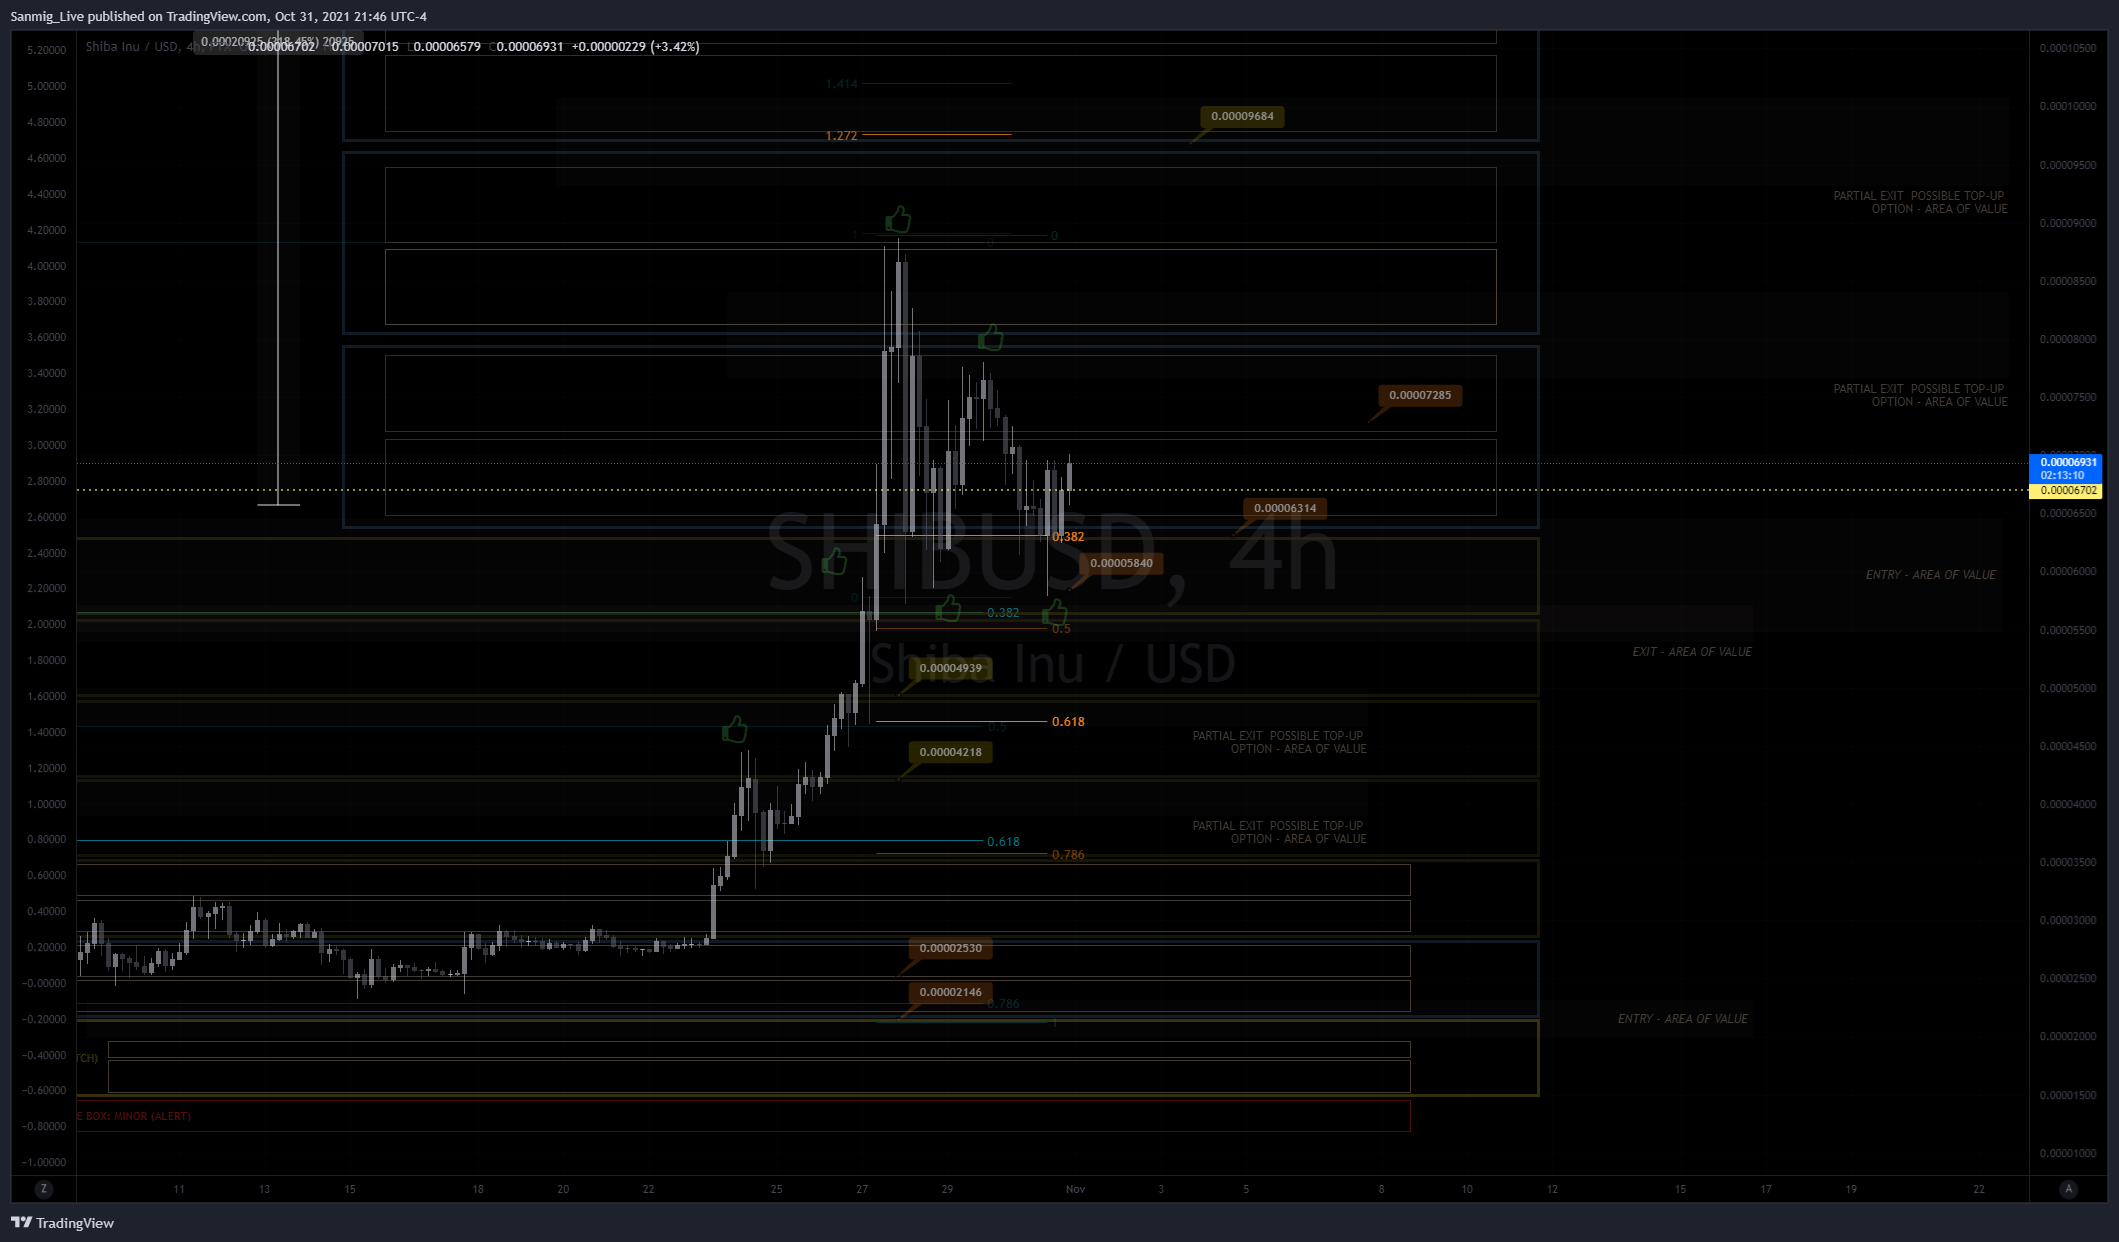Select the 0.00004939 price callout
This screenshot has height=1242, width=2119.
click(950, 668)
